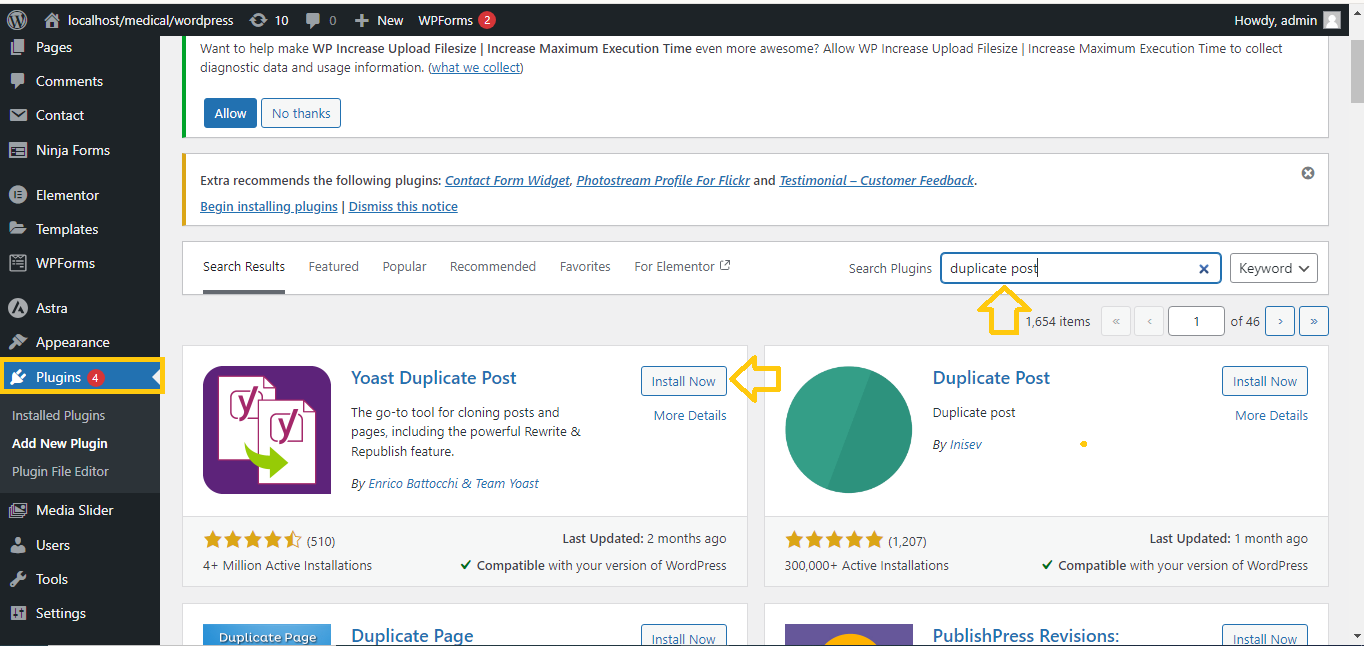Clear the plugin search field
This screenshot has width=1364, height=646.
[x=1204, y=269]
